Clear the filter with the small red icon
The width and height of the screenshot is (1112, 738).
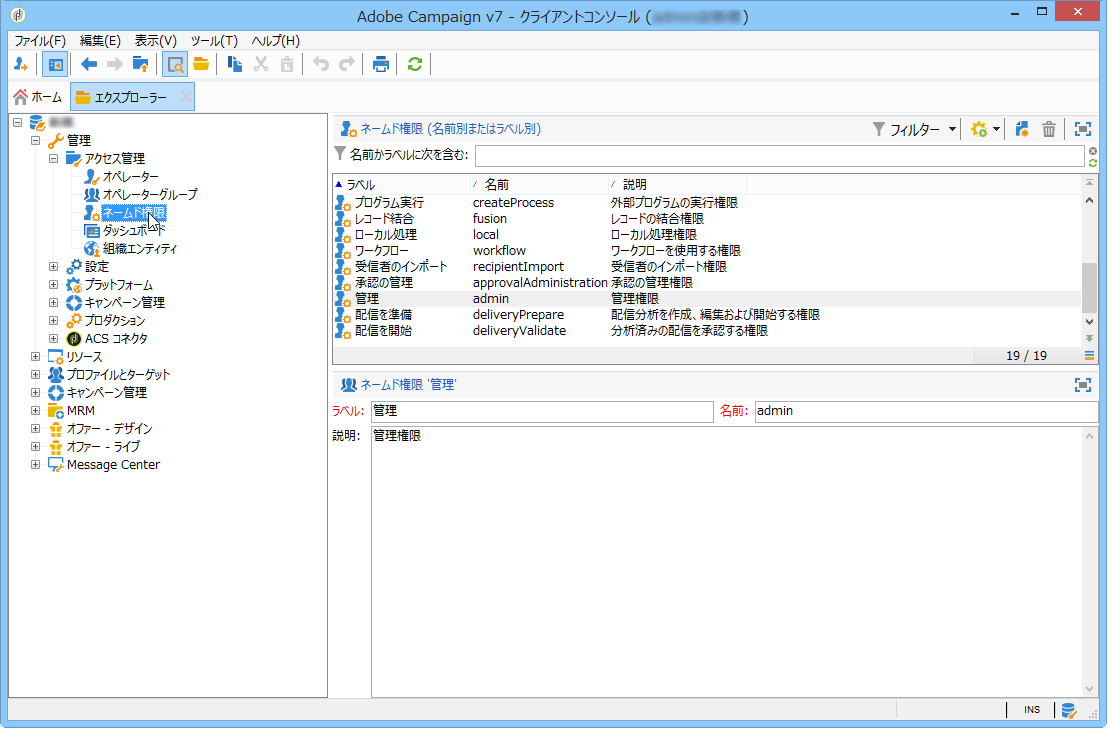pyautogui.click(x=1093, y=151)
